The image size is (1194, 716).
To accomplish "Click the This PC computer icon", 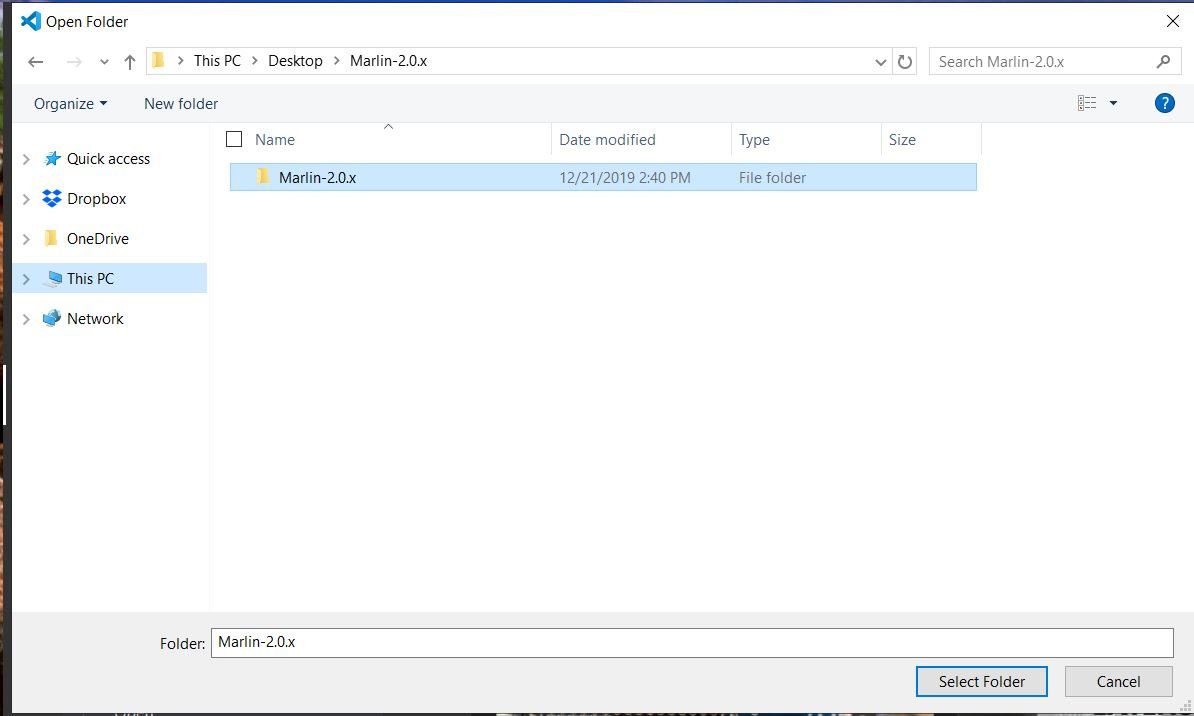I will click(x=53, y=278).
